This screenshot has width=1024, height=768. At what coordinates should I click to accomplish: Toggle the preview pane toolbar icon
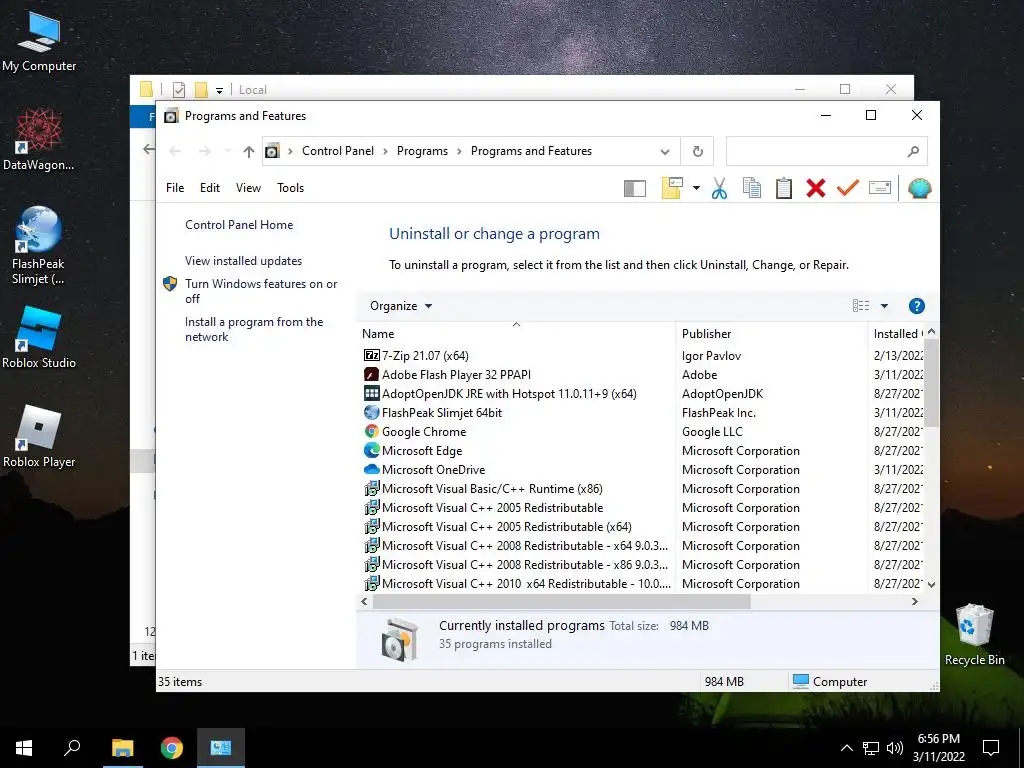(635, 189)
